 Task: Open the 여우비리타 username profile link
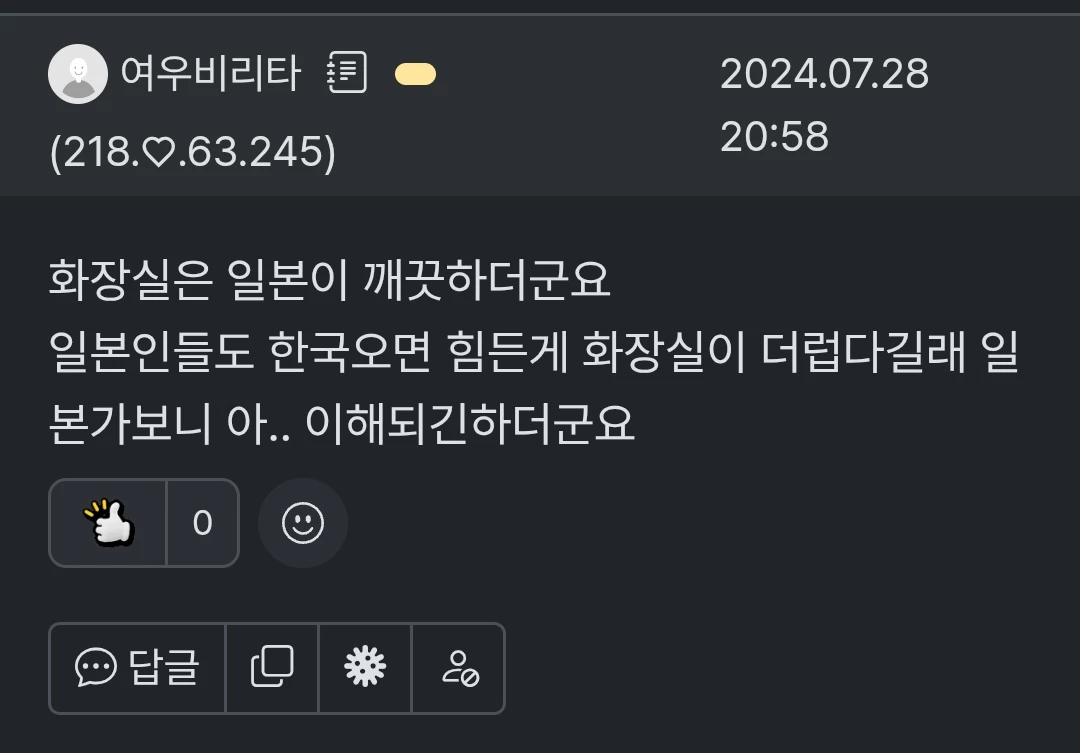[211, 73]
